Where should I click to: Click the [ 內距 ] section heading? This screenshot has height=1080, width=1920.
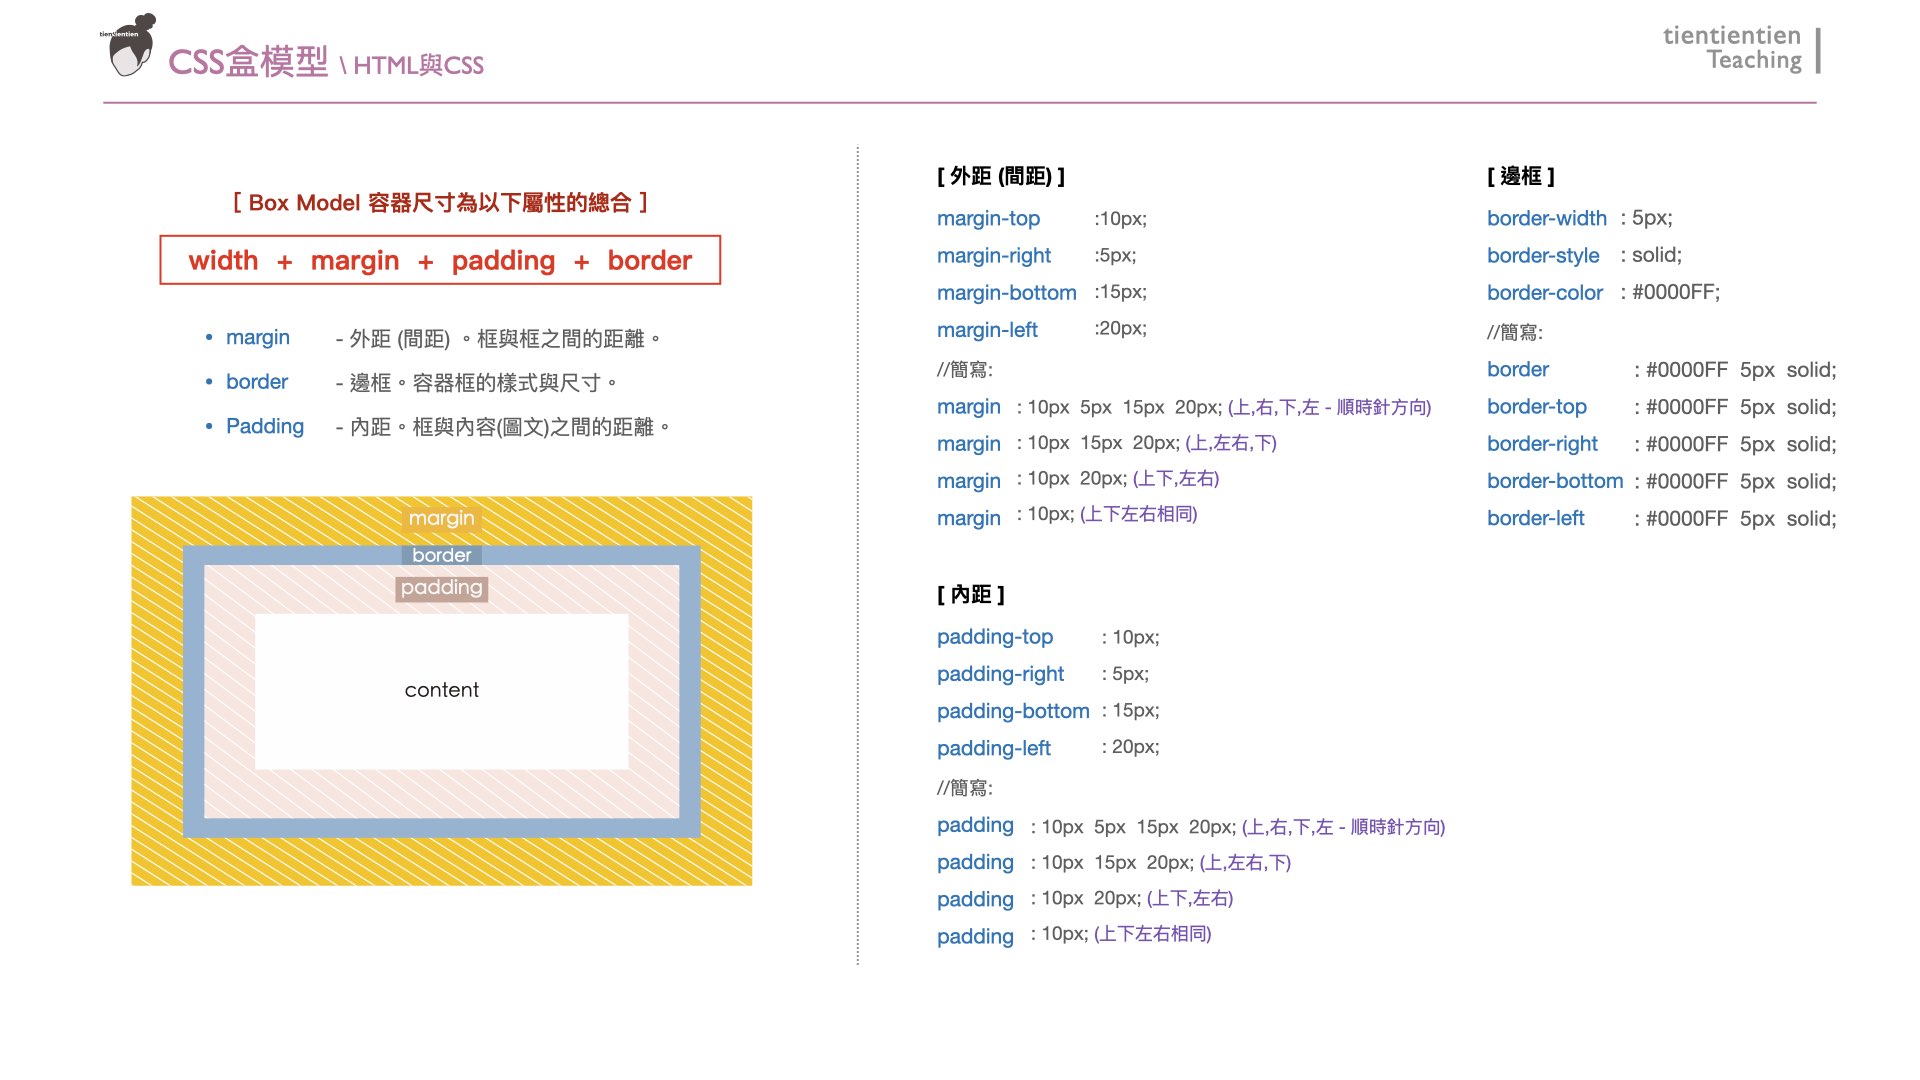pos(970,594)
